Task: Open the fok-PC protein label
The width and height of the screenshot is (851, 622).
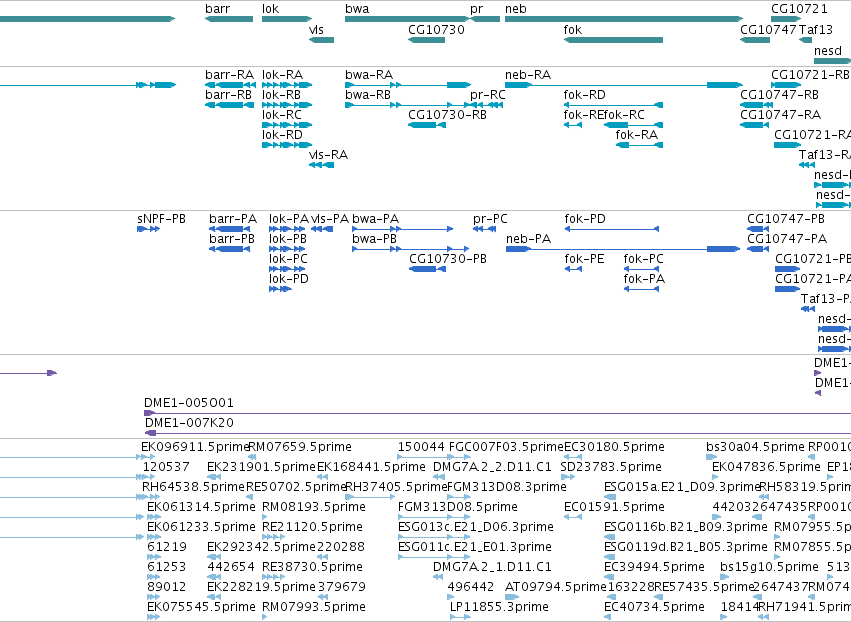Action: [x=644, y=259]
